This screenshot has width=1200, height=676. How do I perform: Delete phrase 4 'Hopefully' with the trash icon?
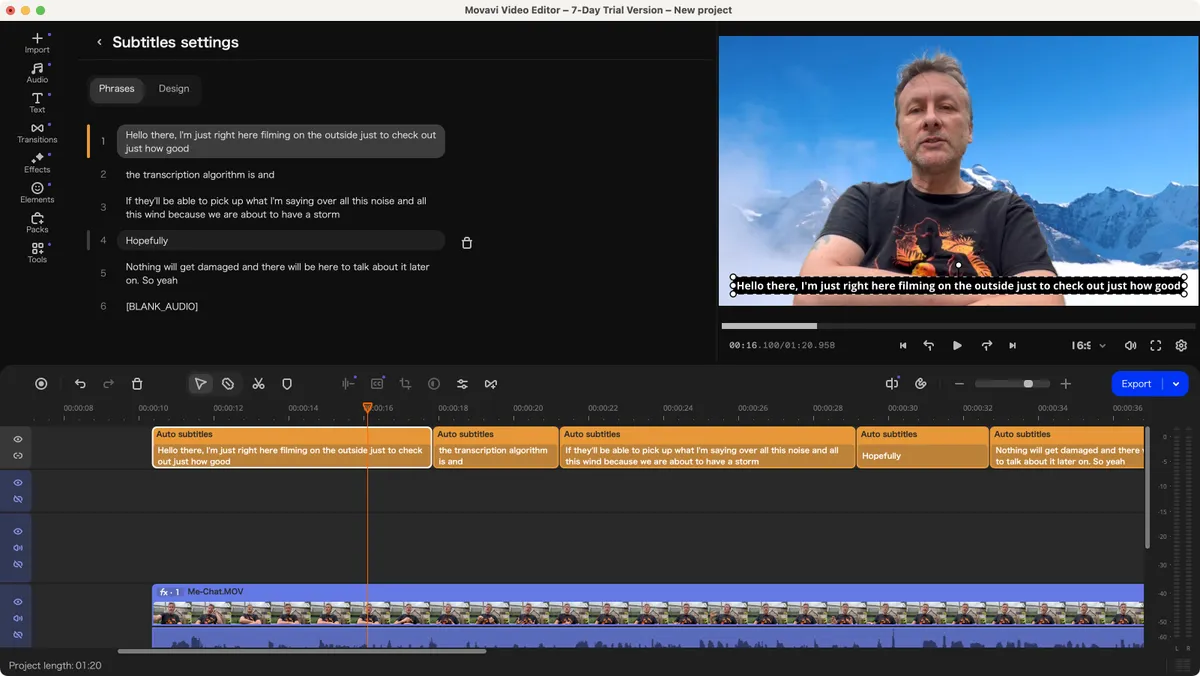pos(466,242)
